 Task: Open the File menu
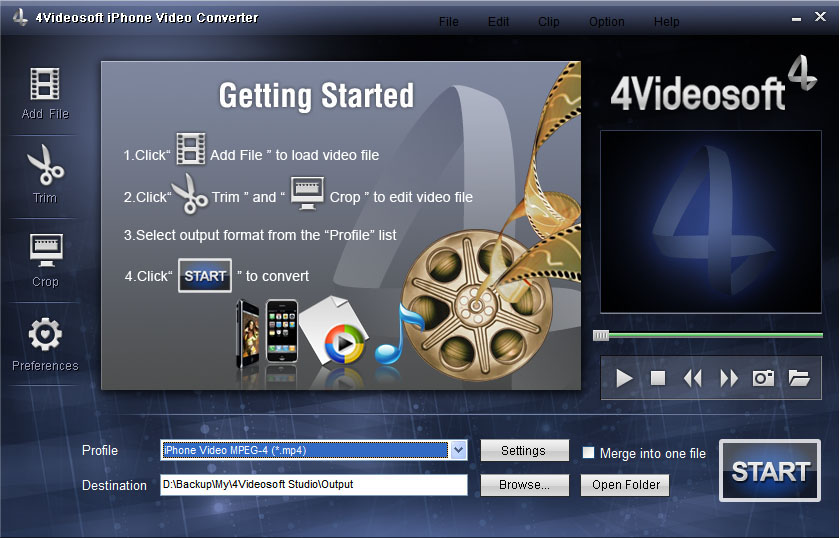tap(448, 22)
